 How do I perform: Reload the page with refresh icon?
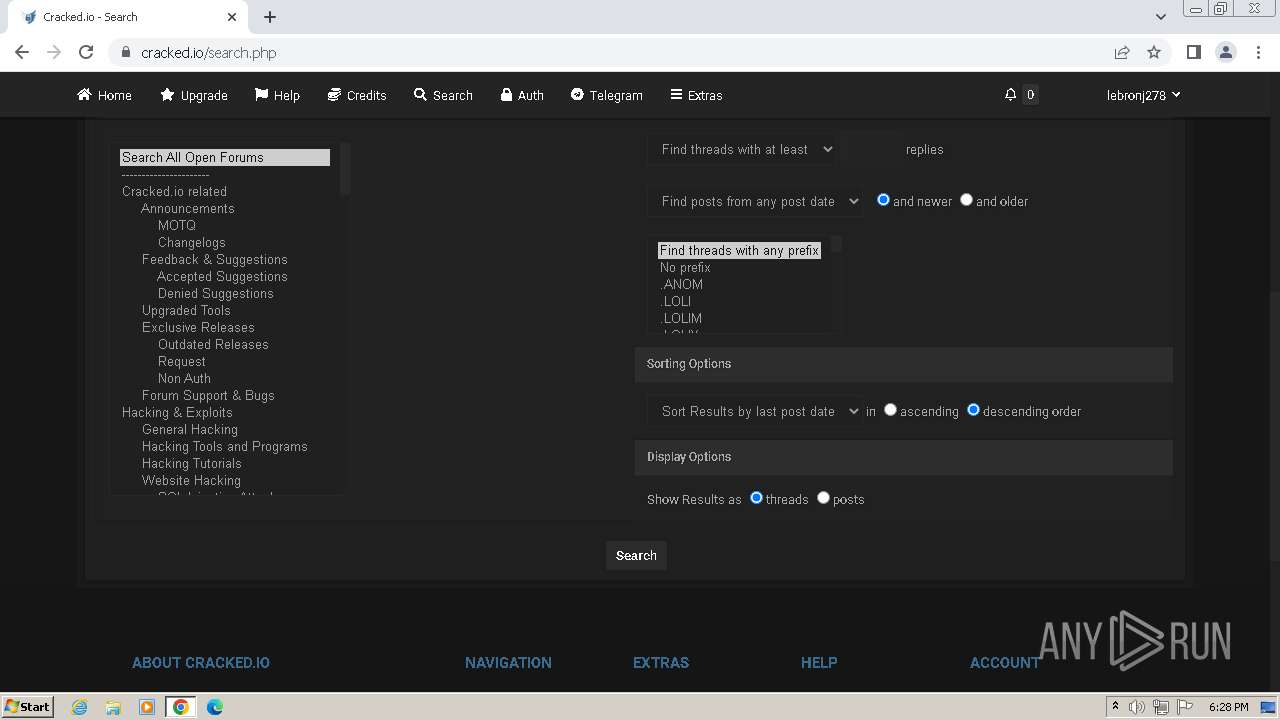86,52
